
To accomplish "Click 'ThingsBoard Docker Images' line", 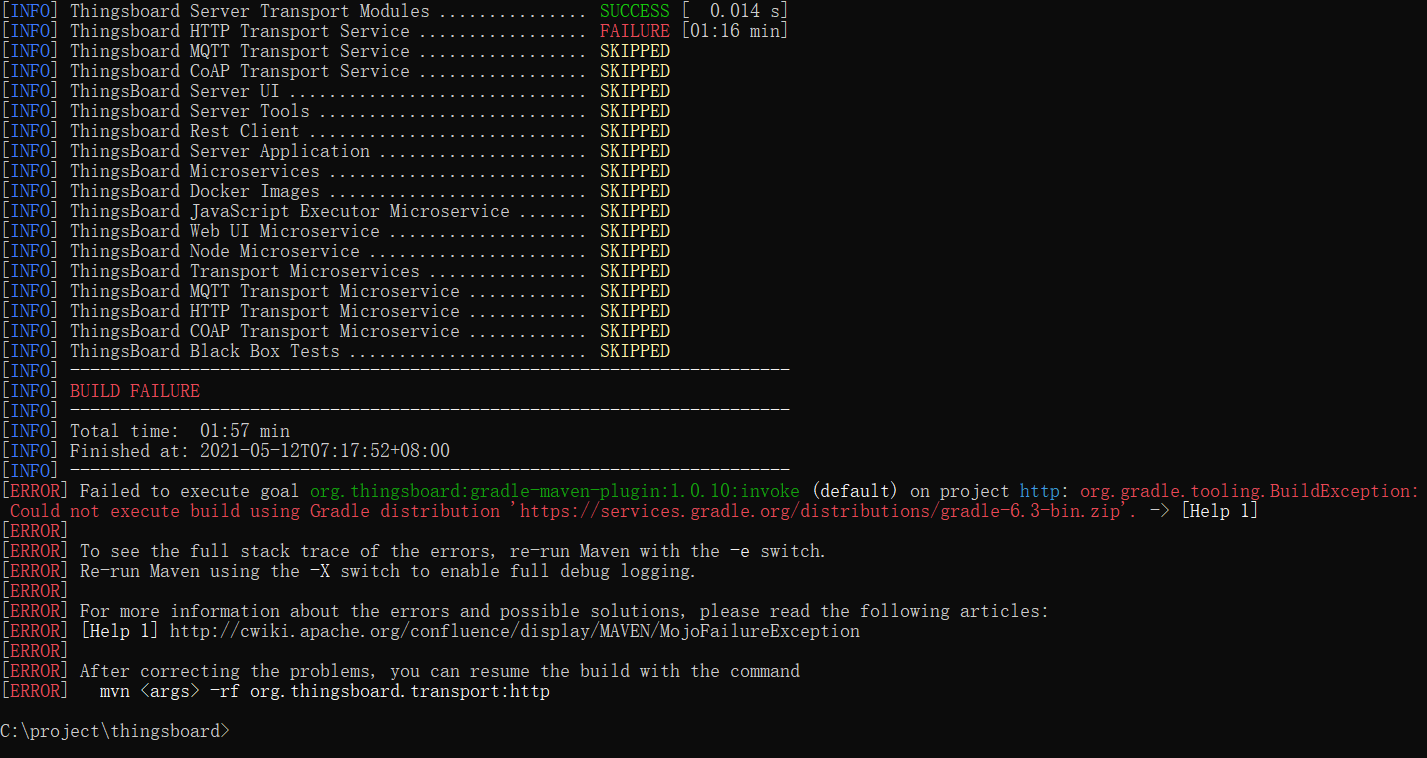I will pyautogui.click(x=195, y=191).
